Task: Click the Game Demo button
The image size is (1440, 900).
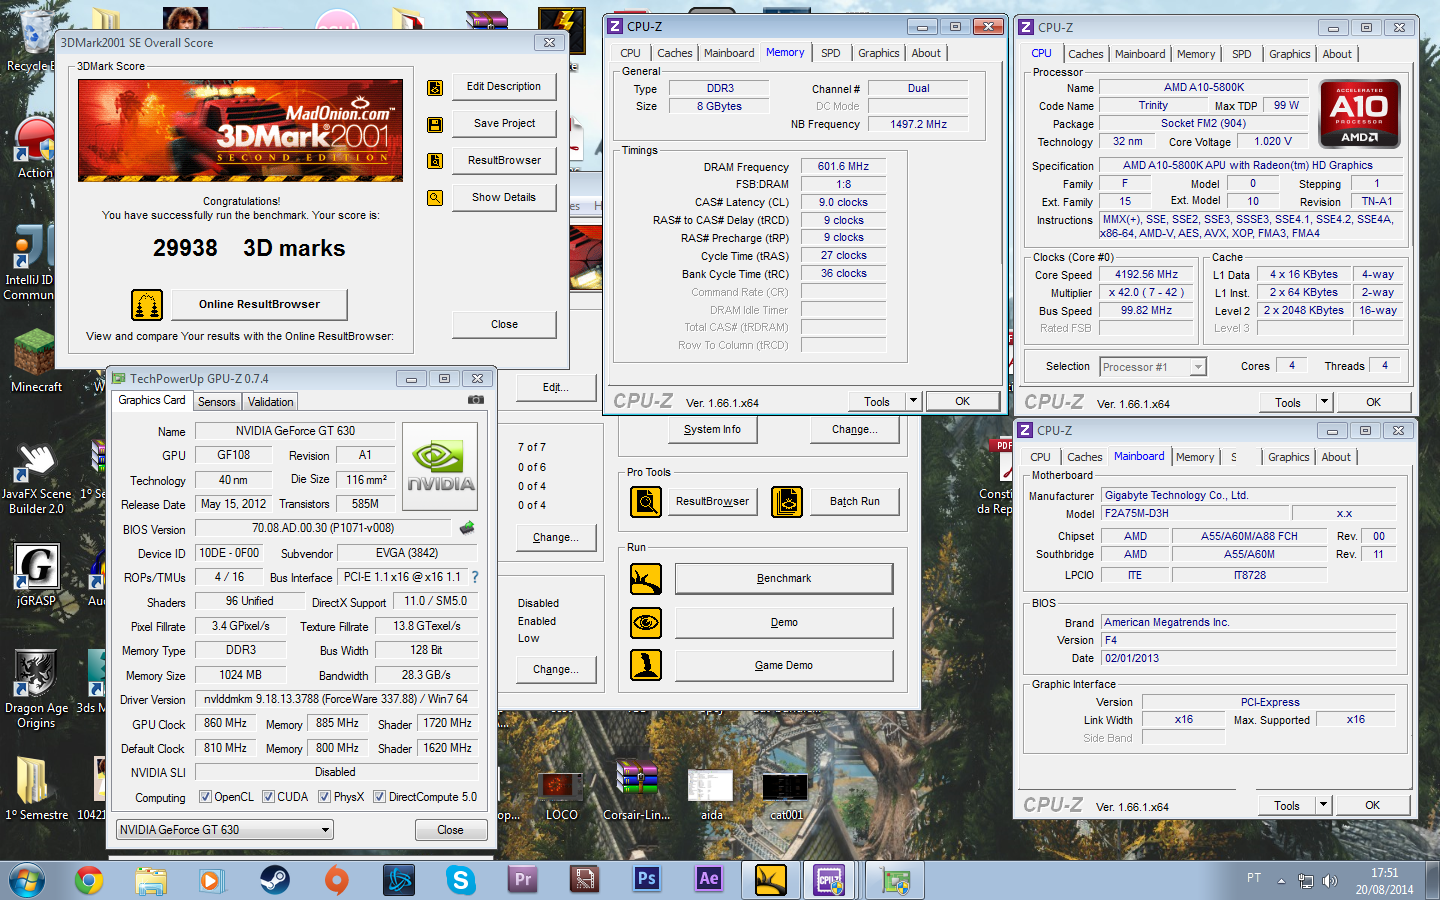Action: pos(784,666)
